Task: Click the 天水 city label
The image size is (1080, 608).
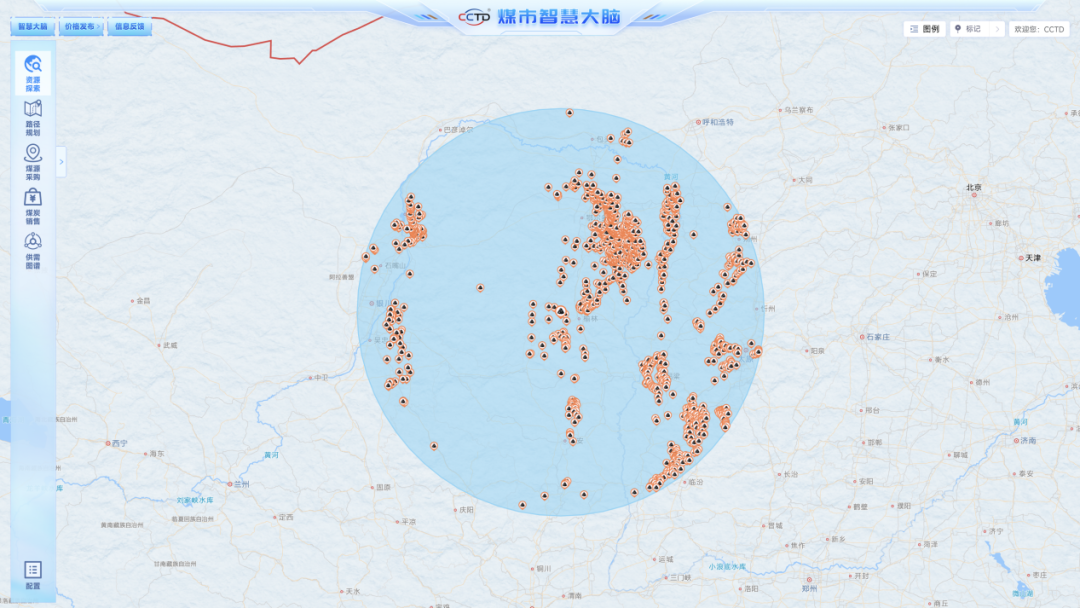Action: click(353, 591)
